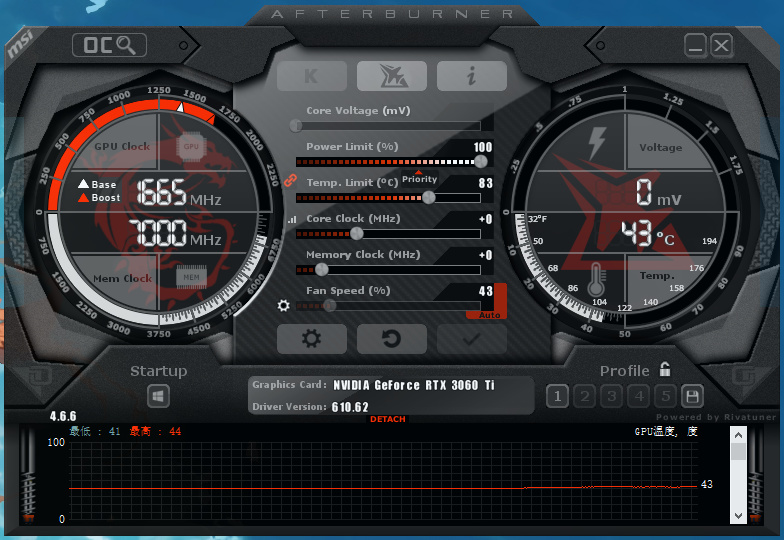Select profile slot 1
This screenshot has width=784, height=540.
pyautogui.click(x=558, y=396)
